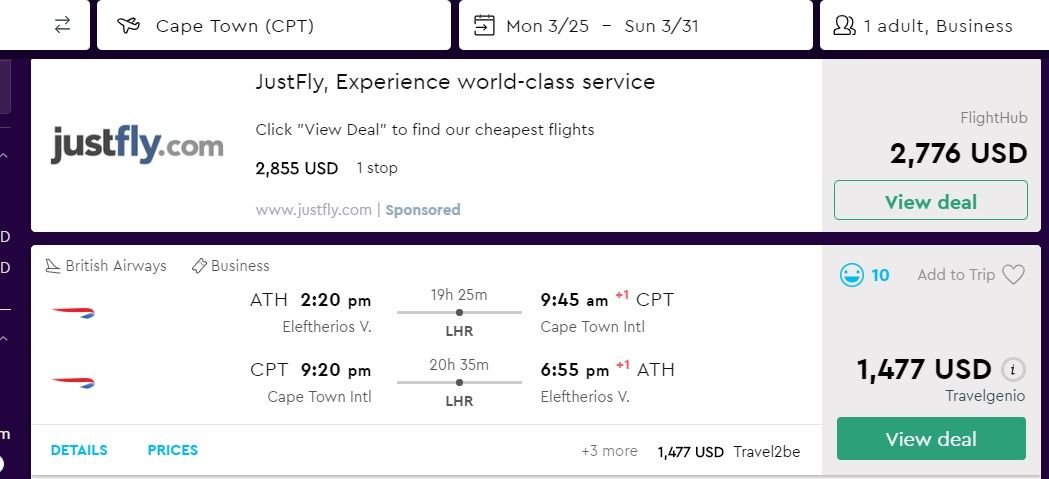1049x479 pixels.
Task: Open the DETAILS tab
Action: coord(79,450)
